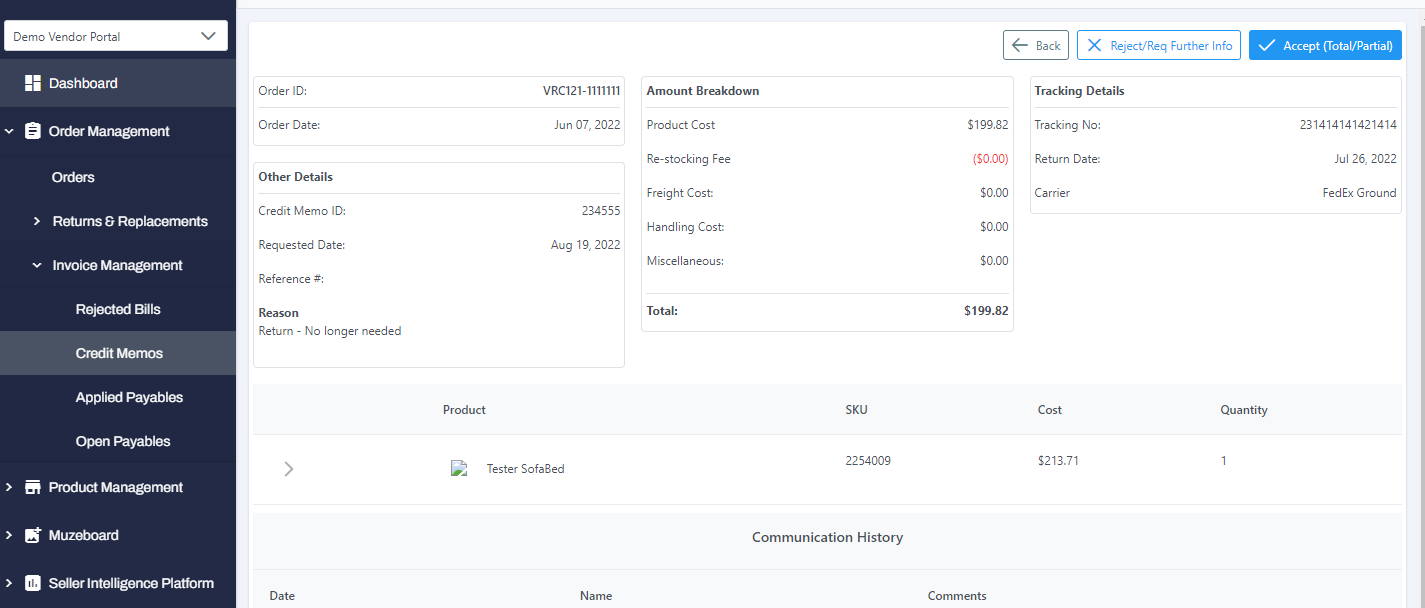Click the Comments column header
Screen dimensions: 1425x608
[x=957, y=596]
